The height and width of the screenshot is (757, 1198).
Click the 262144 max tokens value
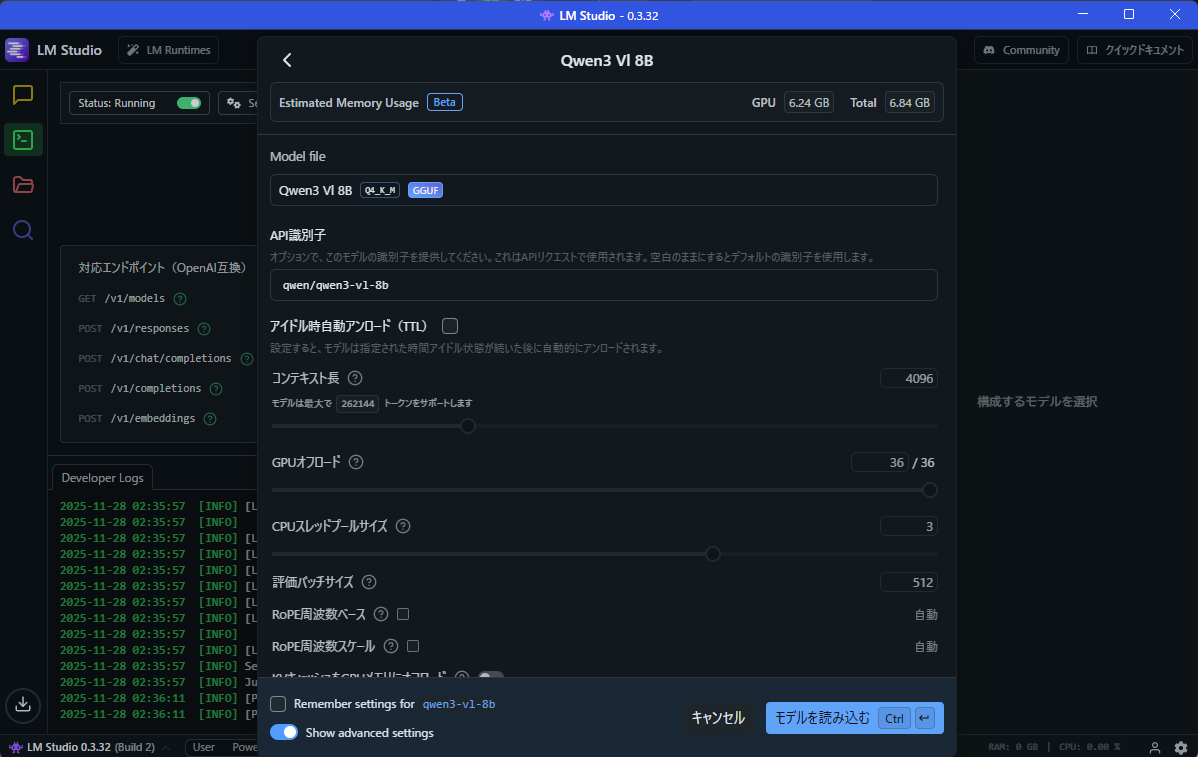[358, 403]
